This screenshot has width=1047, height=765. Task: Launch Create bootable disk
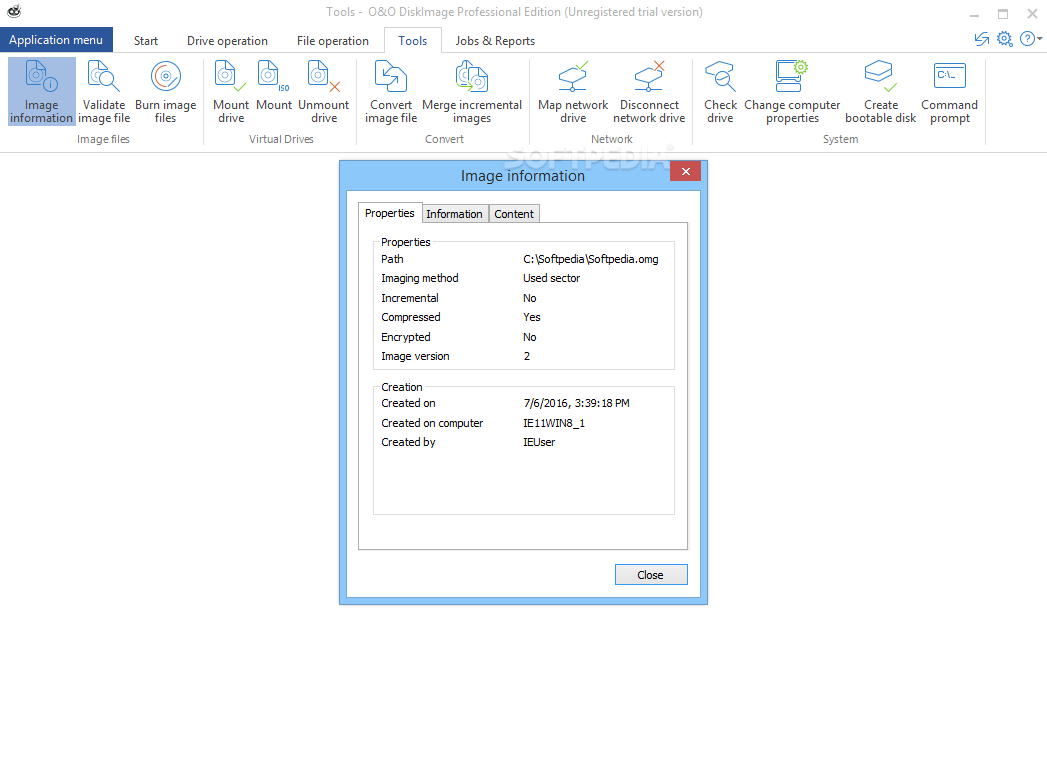point(881,91)
